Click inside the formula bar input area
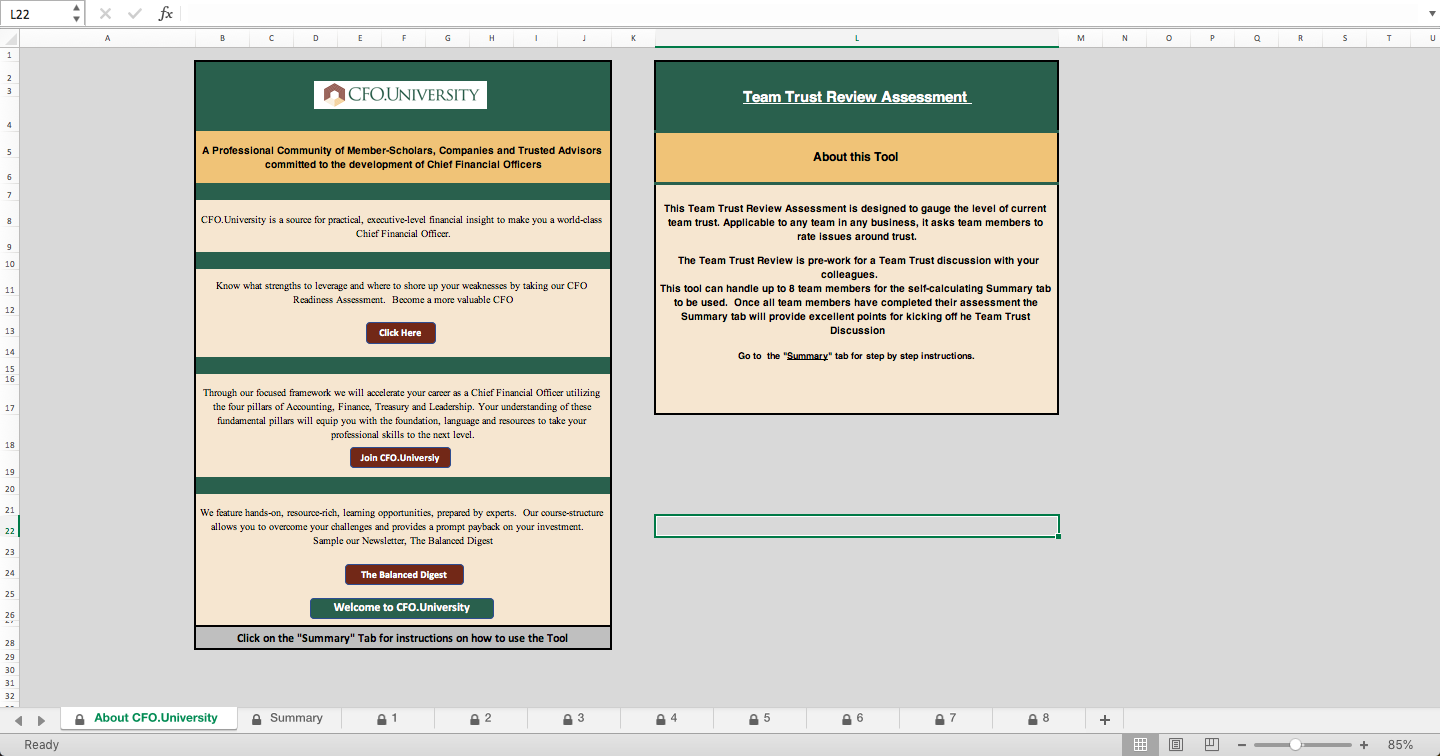Image resolution: width=1440 pixels, height=756 pixels. click(800, 13)
